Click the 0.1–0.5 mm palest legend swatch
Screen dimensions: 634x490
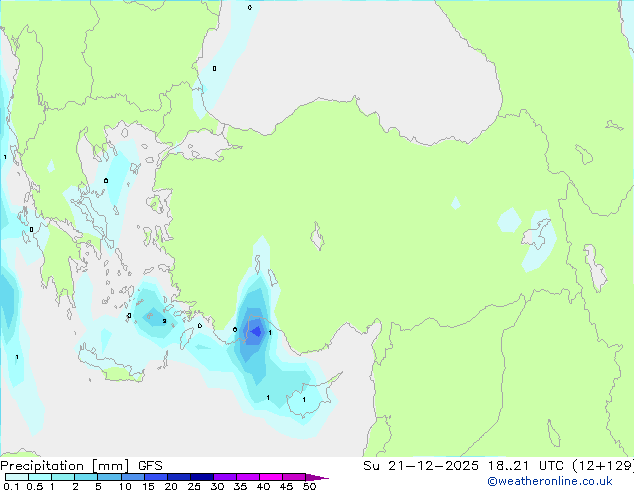point(17,477)
